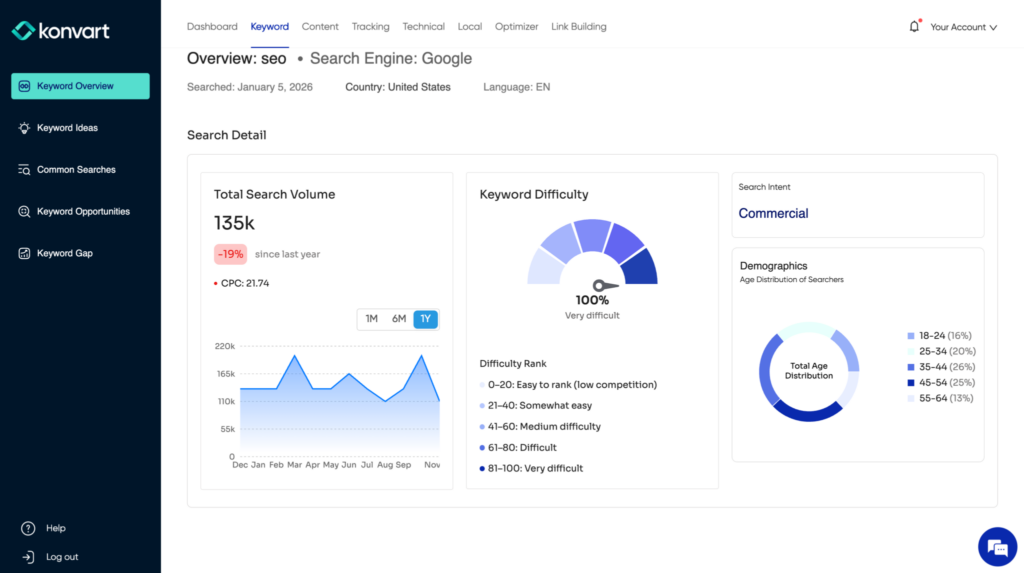Image resolution: width=1024 pixels, height=573 pixels.
Task: Click the Log out arrow icon
Action: 28,557
